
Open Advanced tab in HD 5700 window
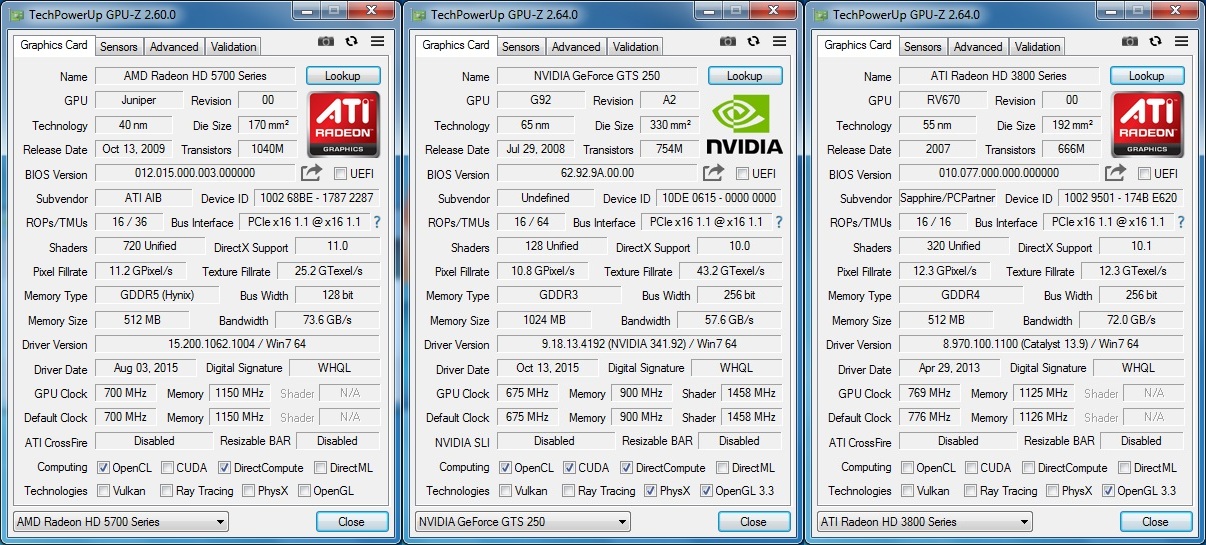[174, 47]
